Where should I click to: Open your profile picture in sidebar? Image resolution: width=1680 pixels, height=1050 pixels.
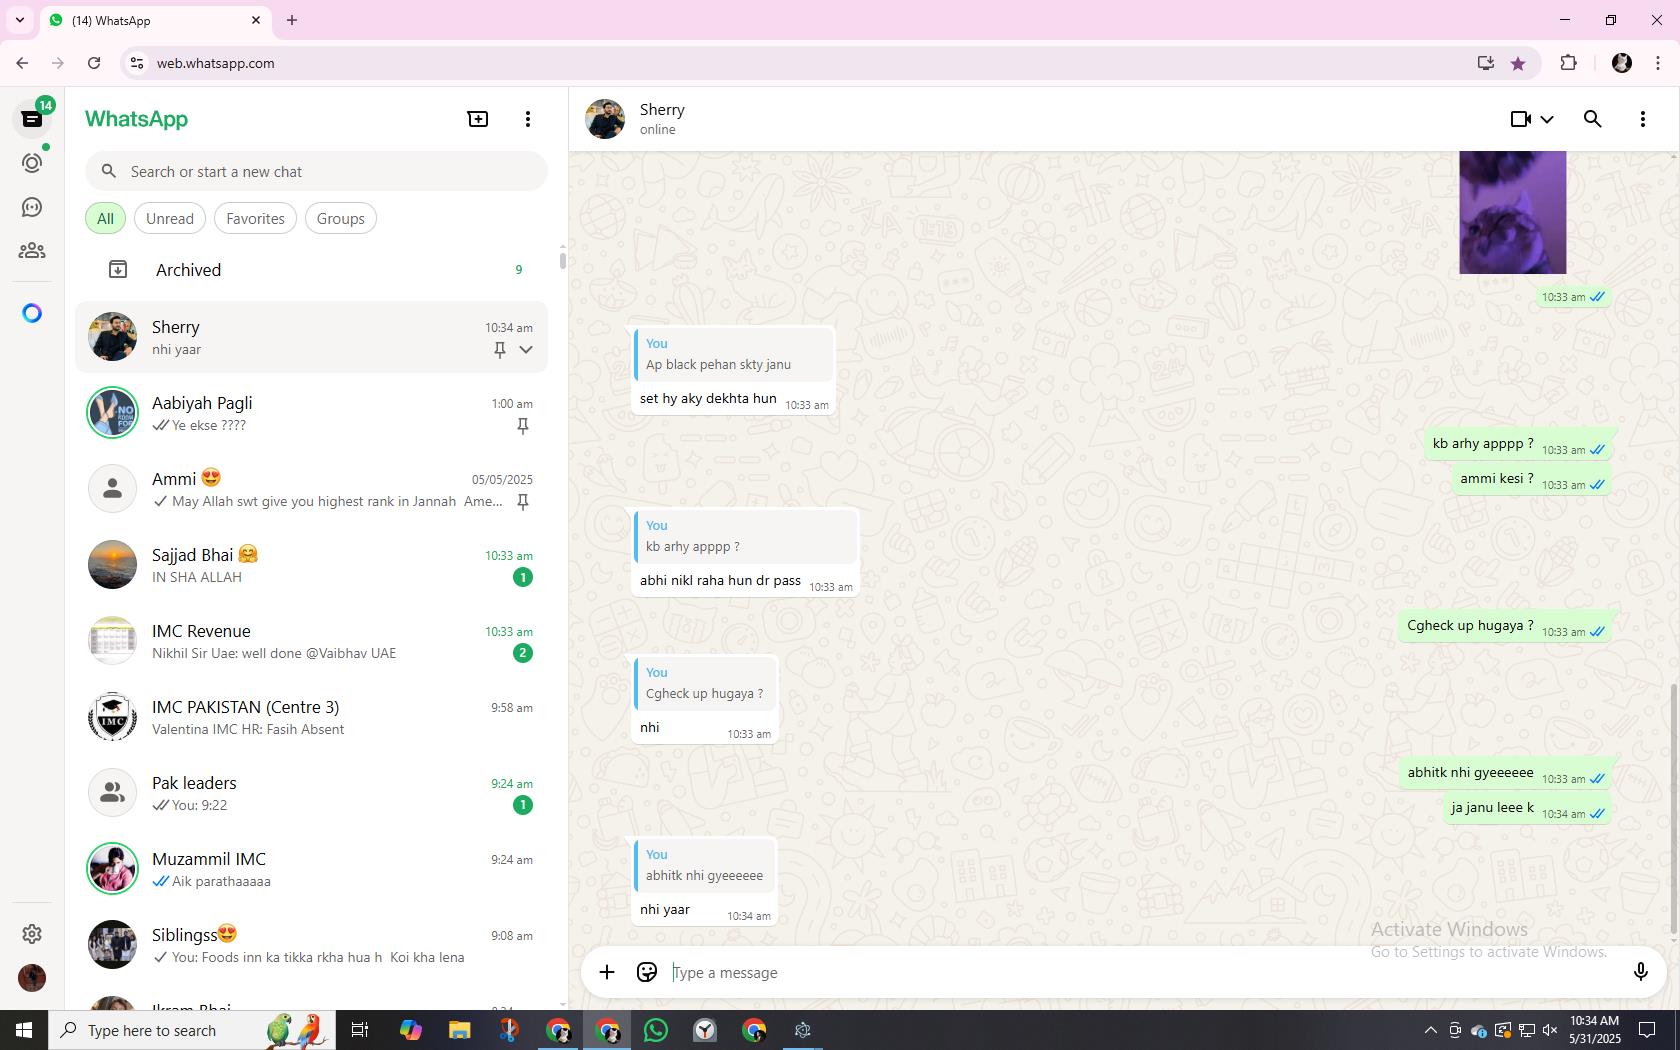pos(32,977)
